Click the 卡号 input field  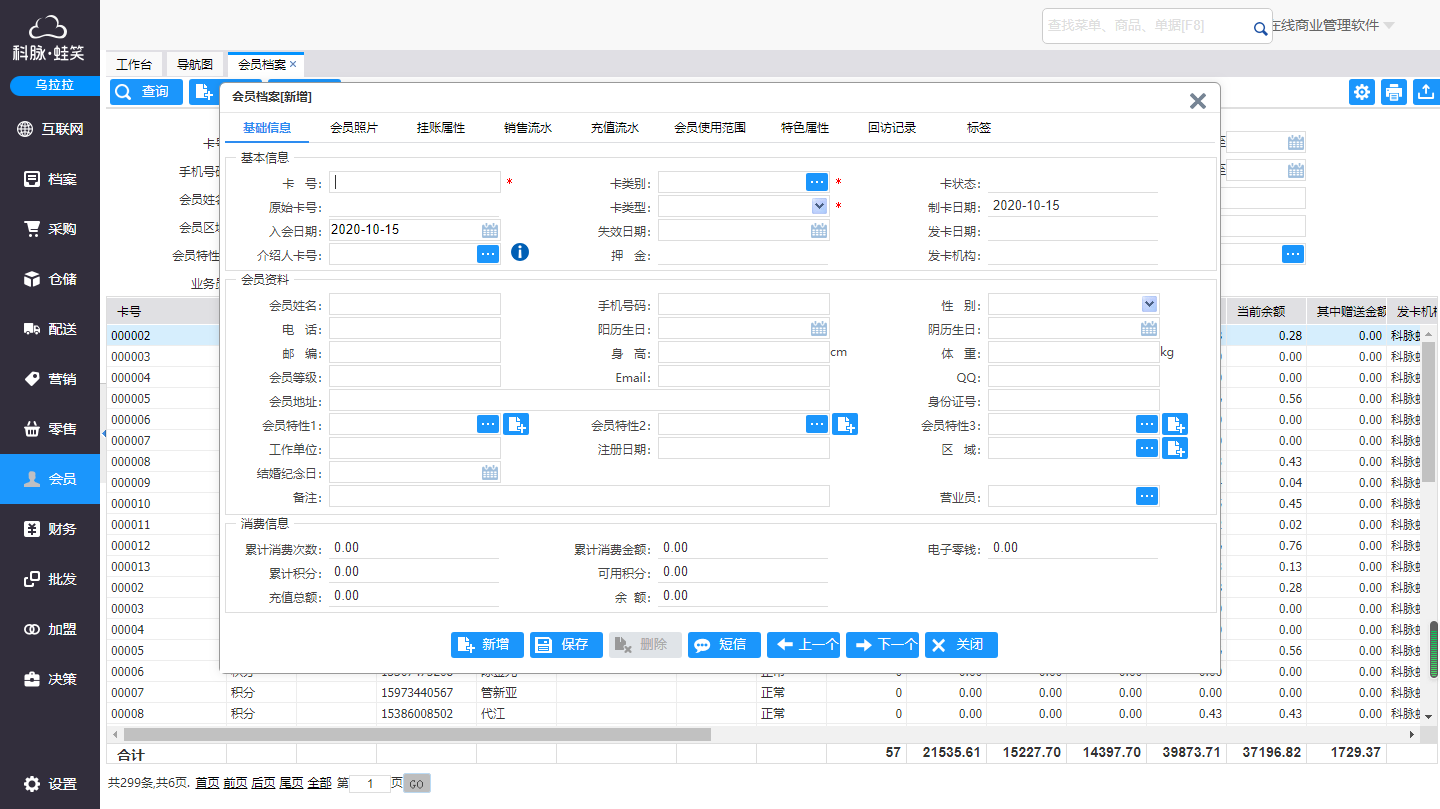(x=415, y=182)
